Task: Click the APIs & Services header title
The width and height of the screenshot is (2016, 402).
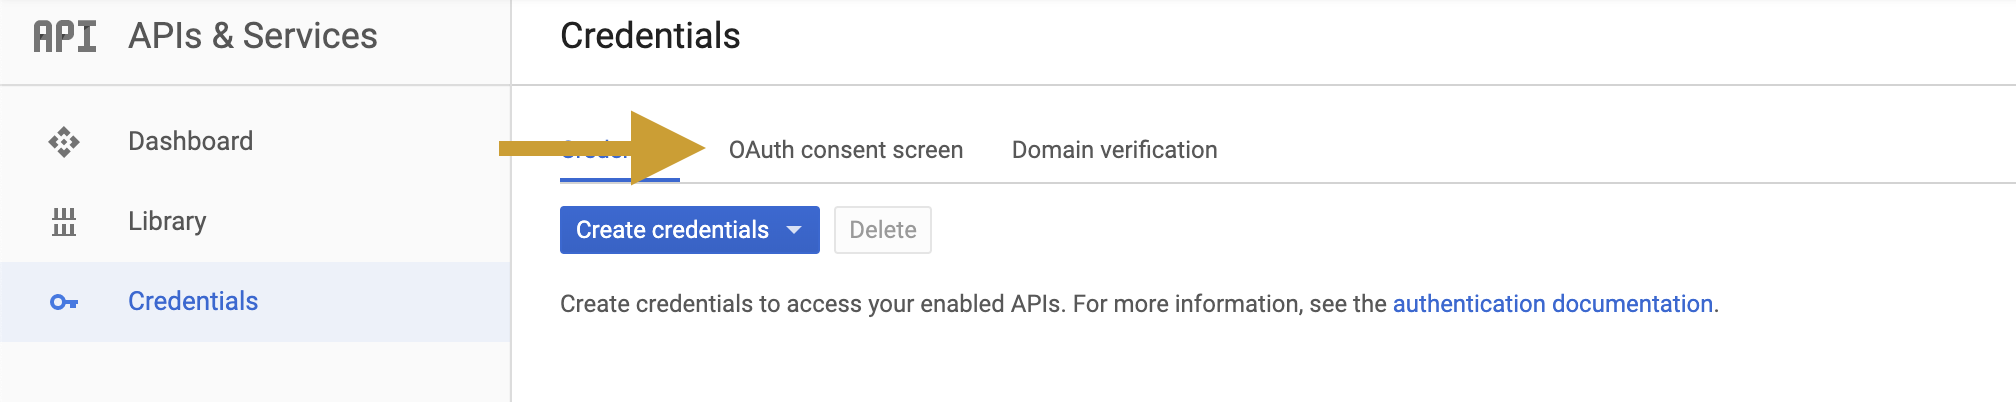Action: pyautogui.click(x=253, y=36)
